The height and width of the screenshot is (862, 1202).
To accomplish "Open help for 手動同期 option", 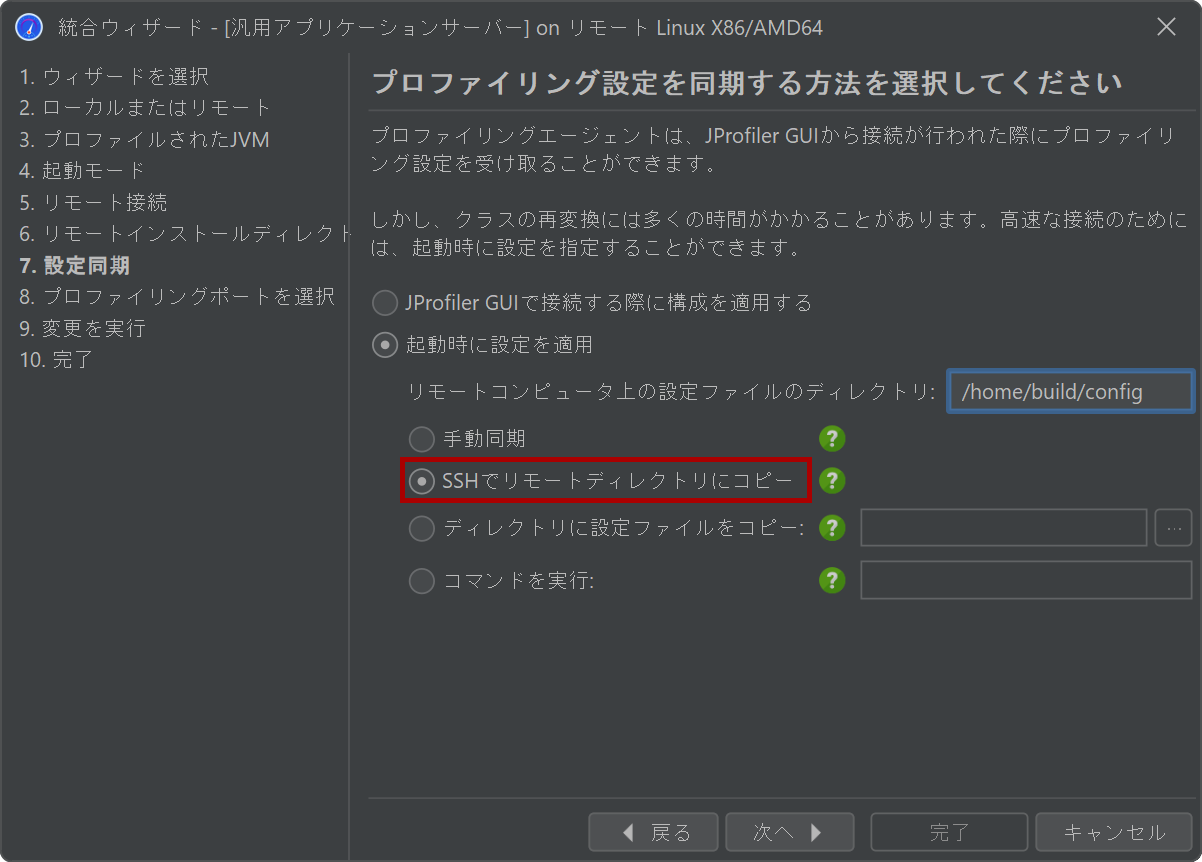I will pos(832,438).
